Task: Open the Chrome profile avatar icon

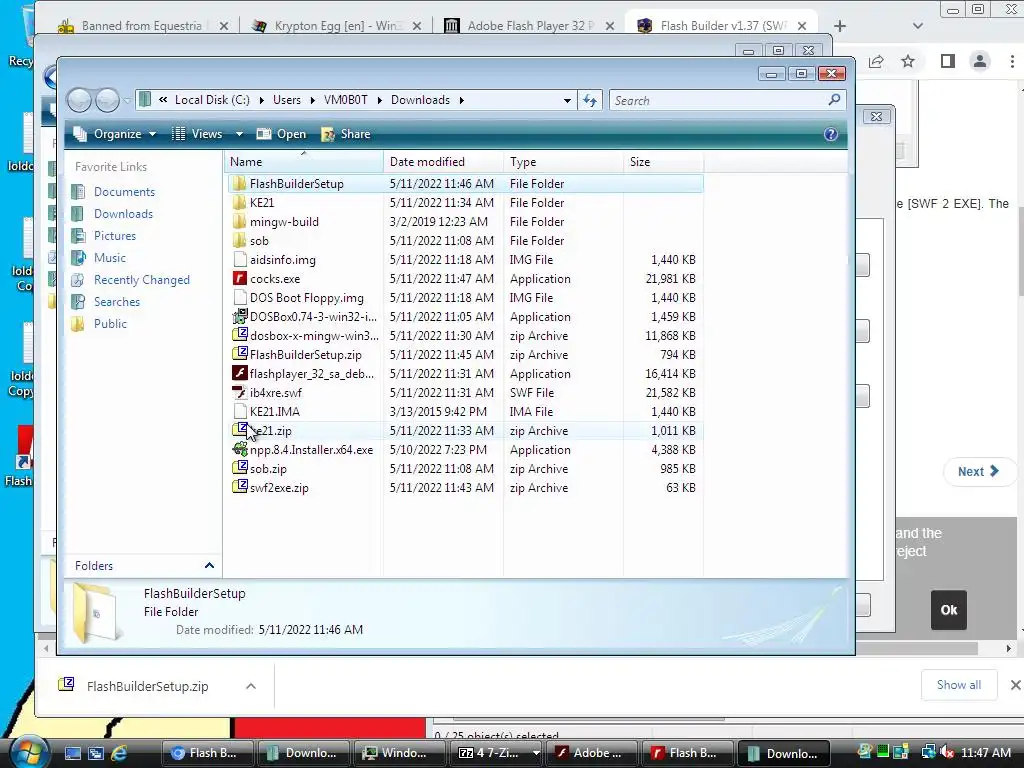Action: 980,61
